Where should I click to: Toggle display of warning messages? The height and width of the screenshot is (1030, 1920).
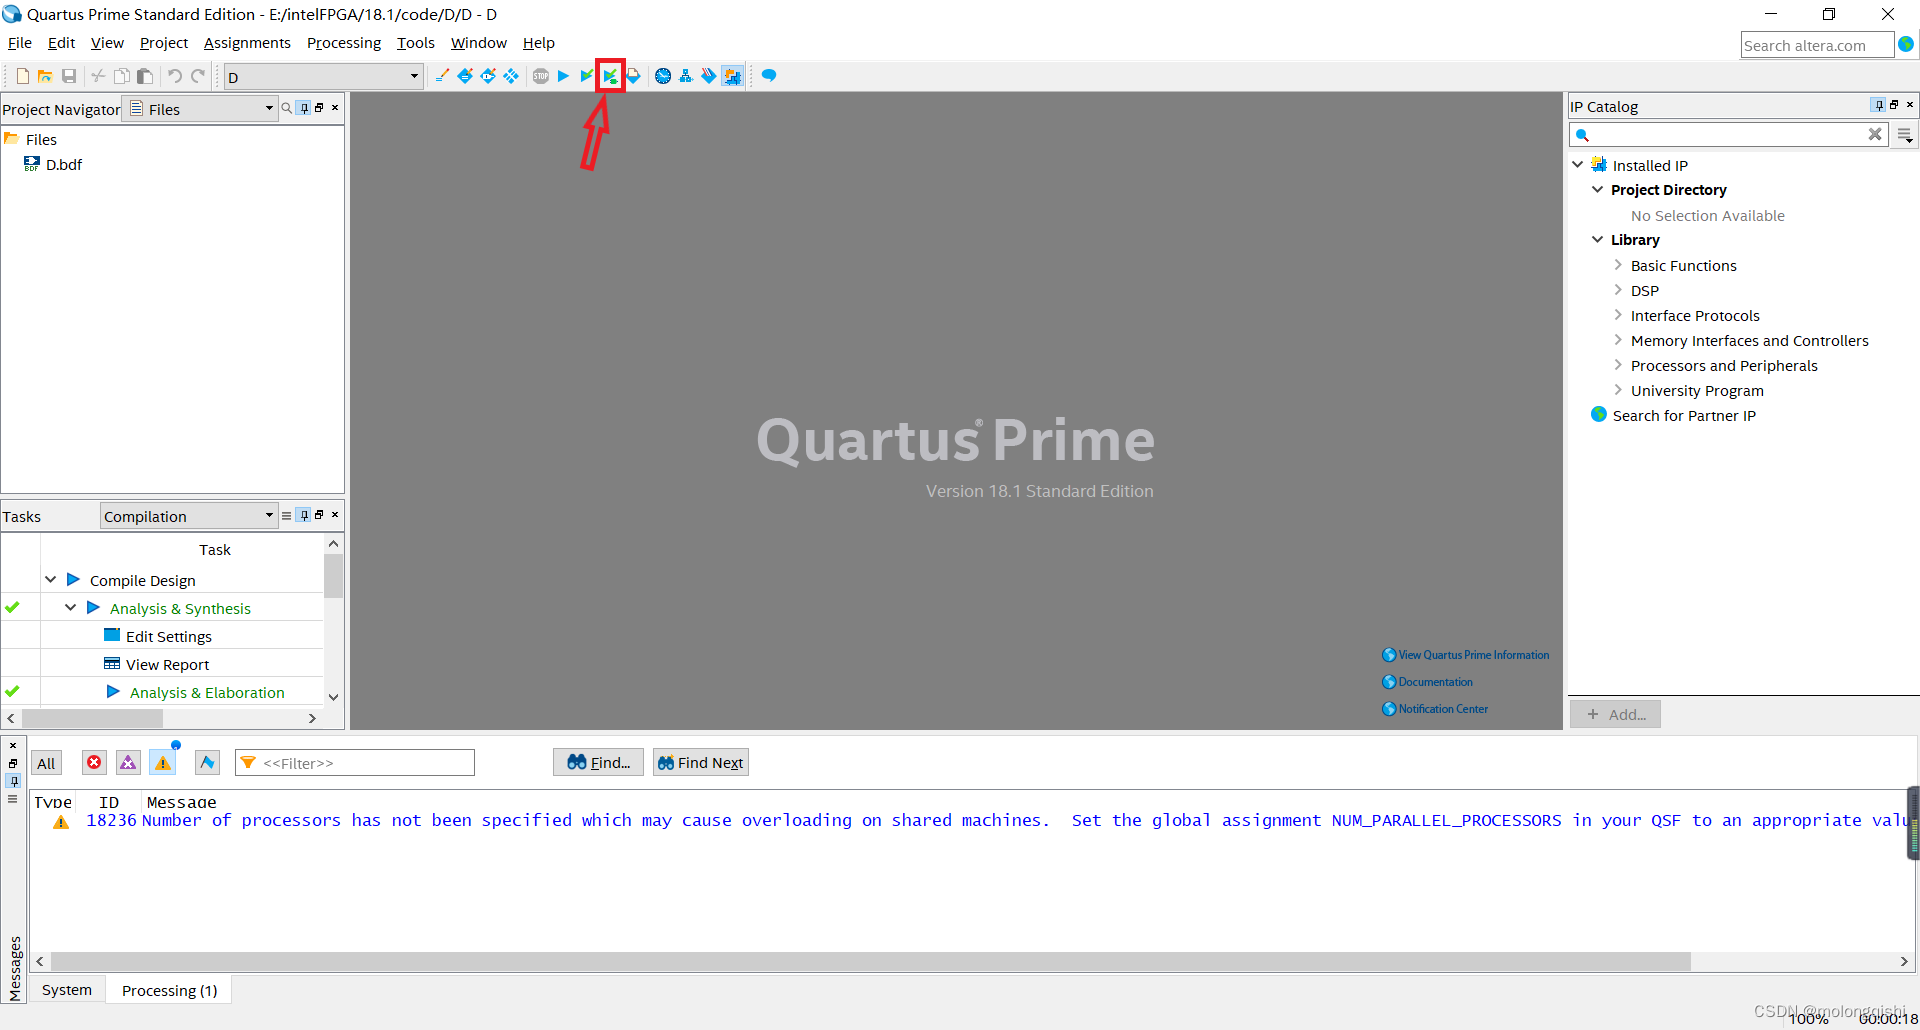pyautogui.click(x=162, y=762)
